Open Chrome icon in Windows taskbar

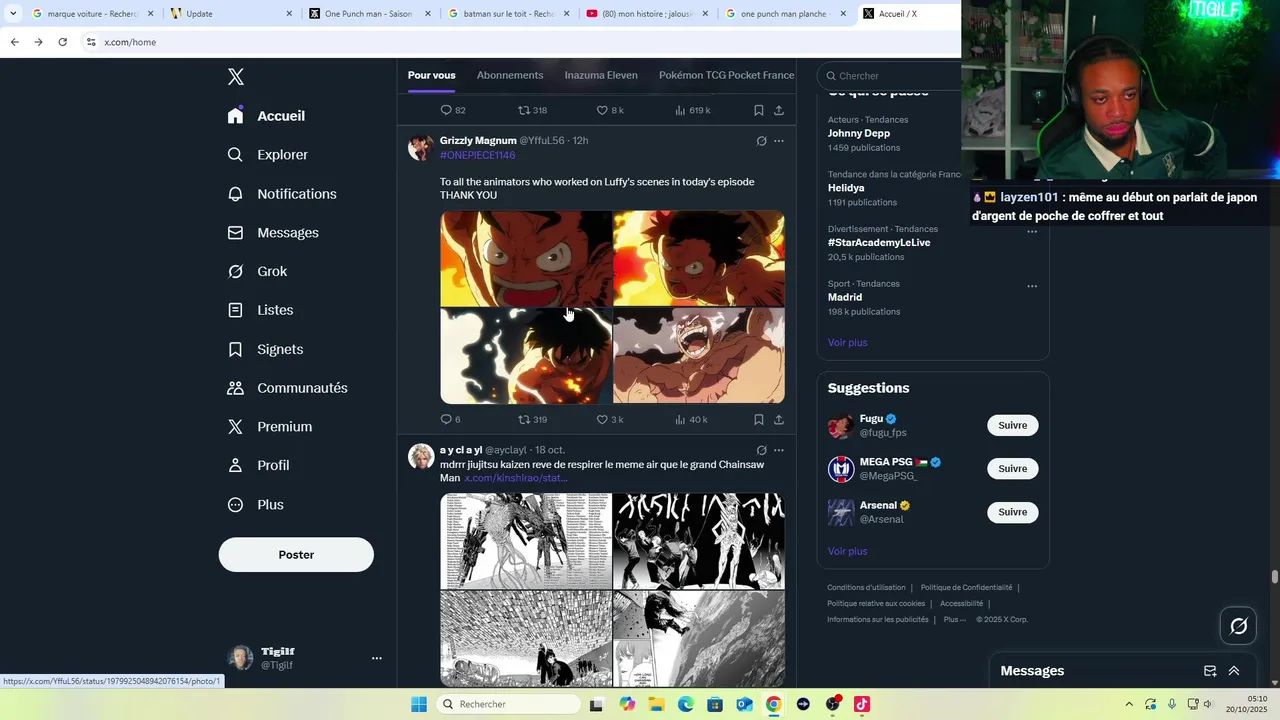(773, 704)
